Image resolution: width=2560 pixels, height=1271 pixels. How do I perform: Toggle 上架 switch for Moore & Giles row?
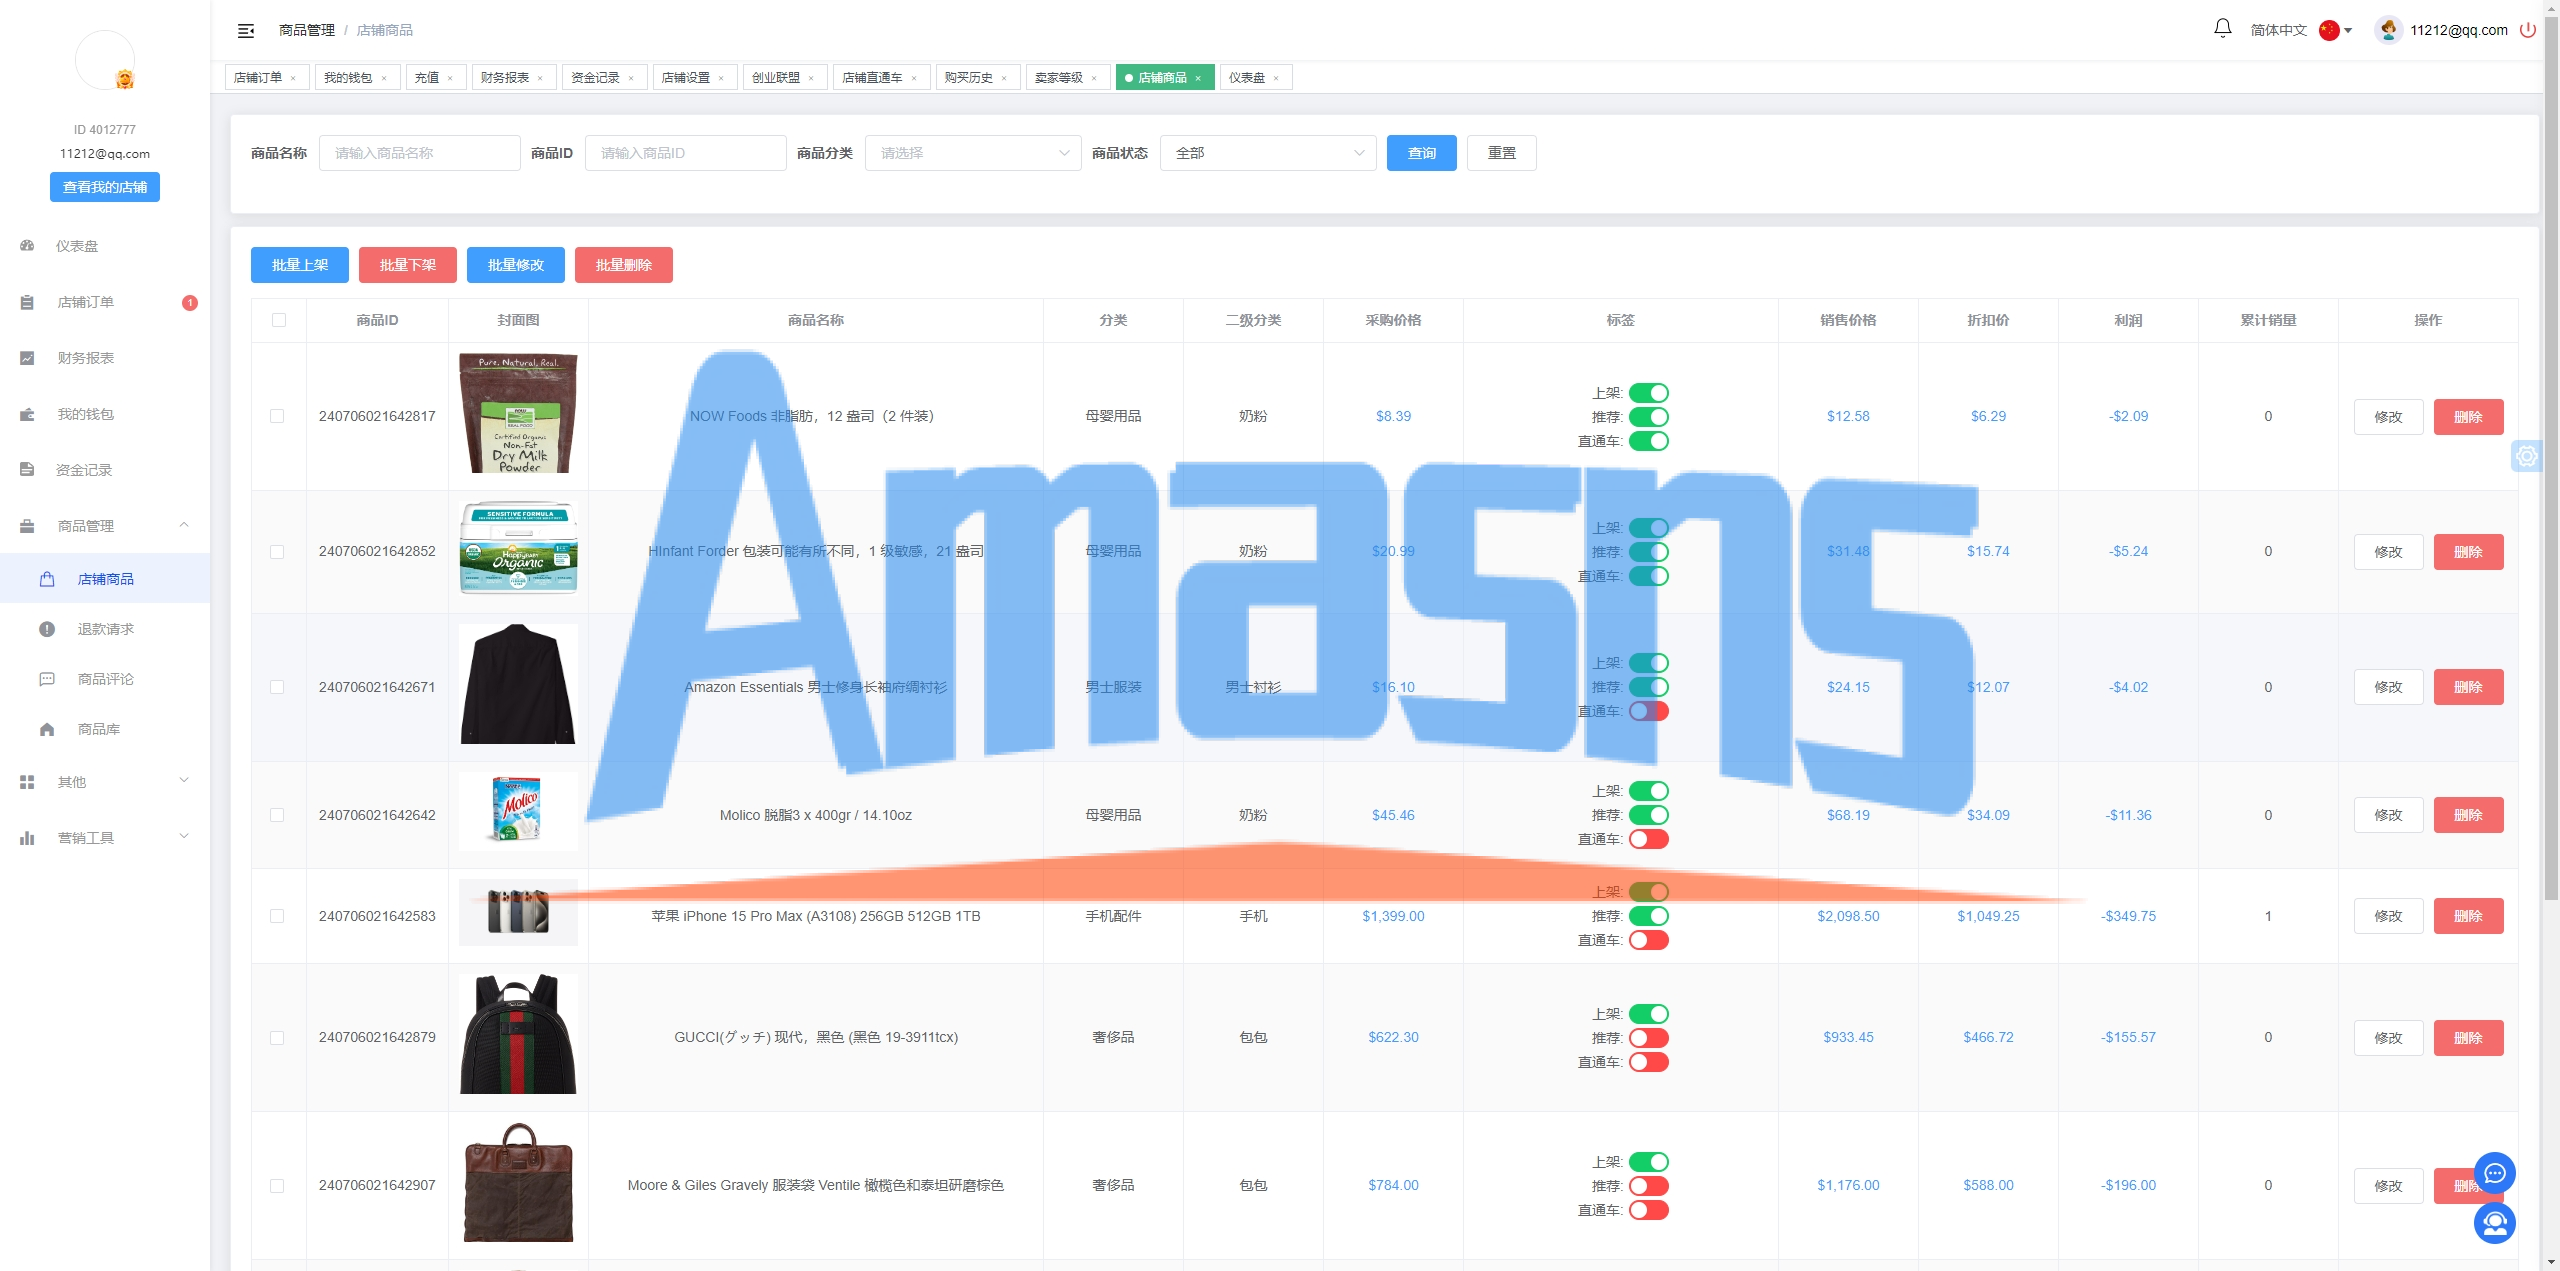click(x=1649, y=1162)
